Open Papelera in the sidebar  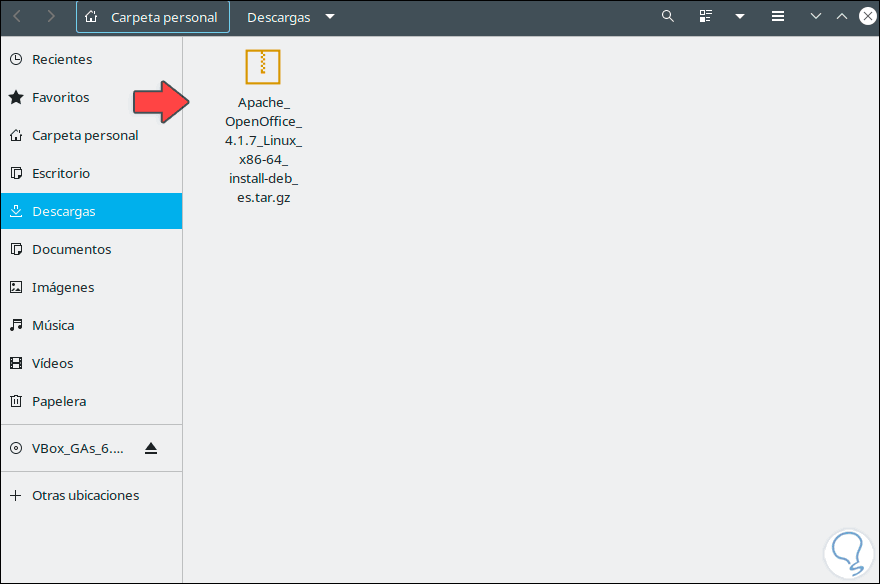[x=91, y=402]
